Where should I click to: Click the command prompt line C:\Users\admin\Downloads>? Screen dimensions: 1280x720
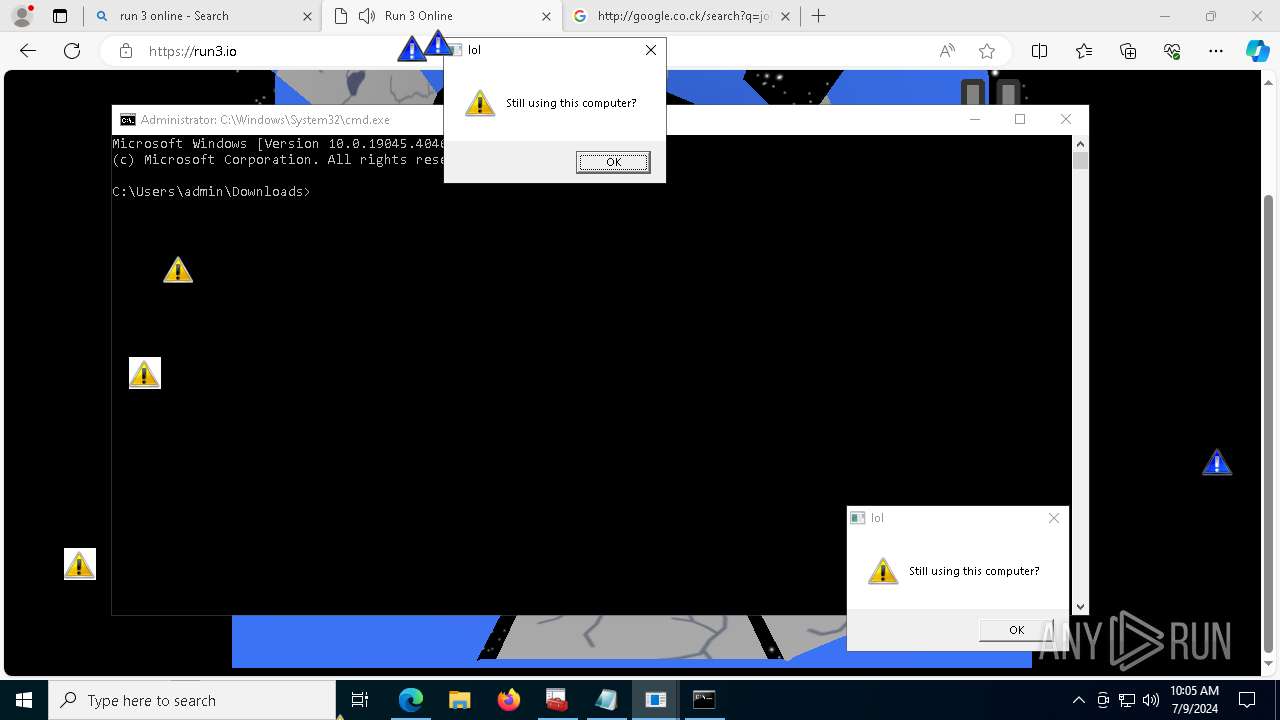[x=211, y=191]
